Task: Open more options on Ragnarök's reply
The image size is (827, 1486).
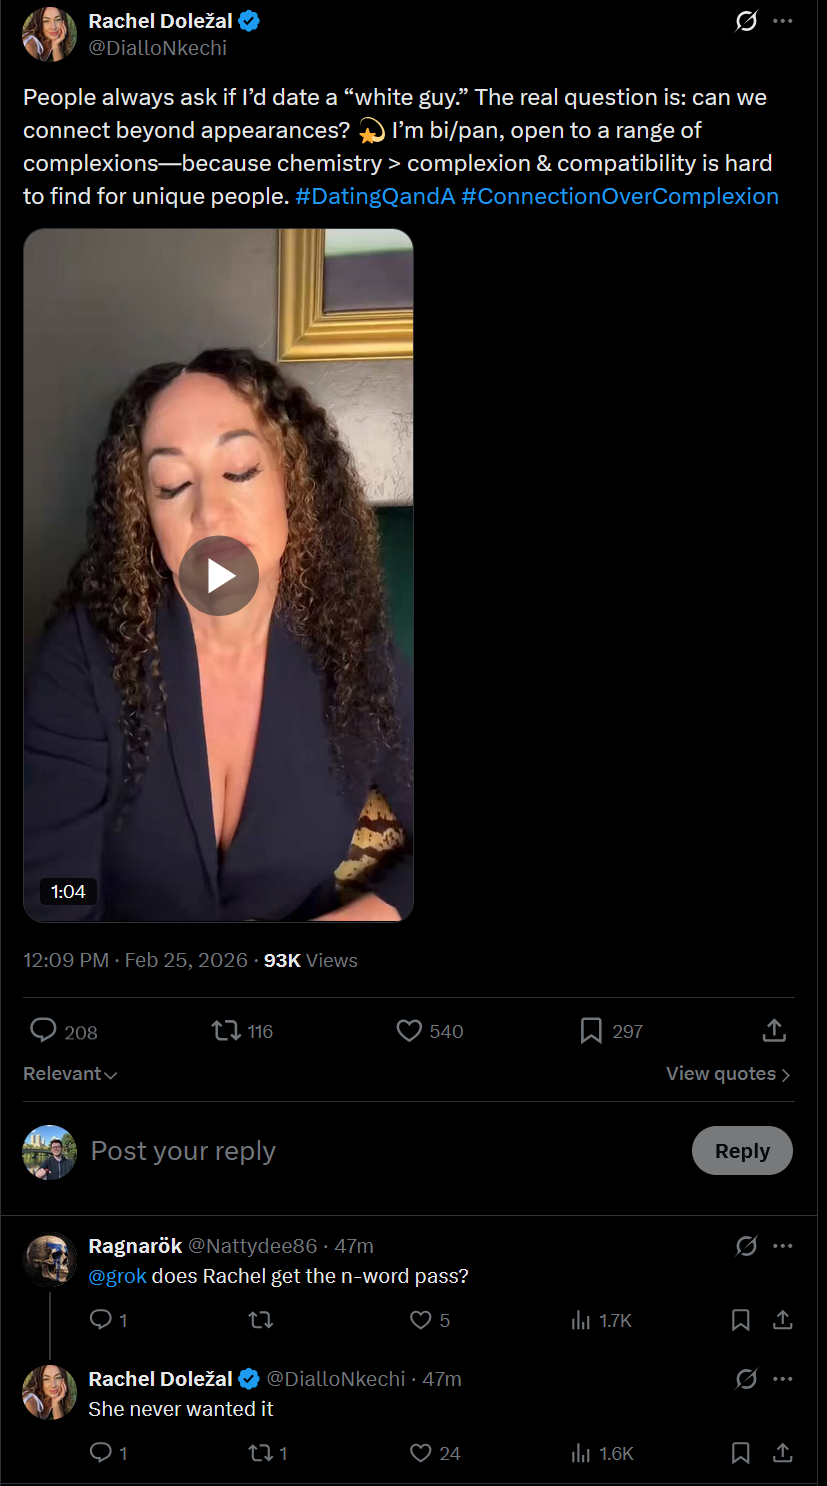Action: (783, 1246)
